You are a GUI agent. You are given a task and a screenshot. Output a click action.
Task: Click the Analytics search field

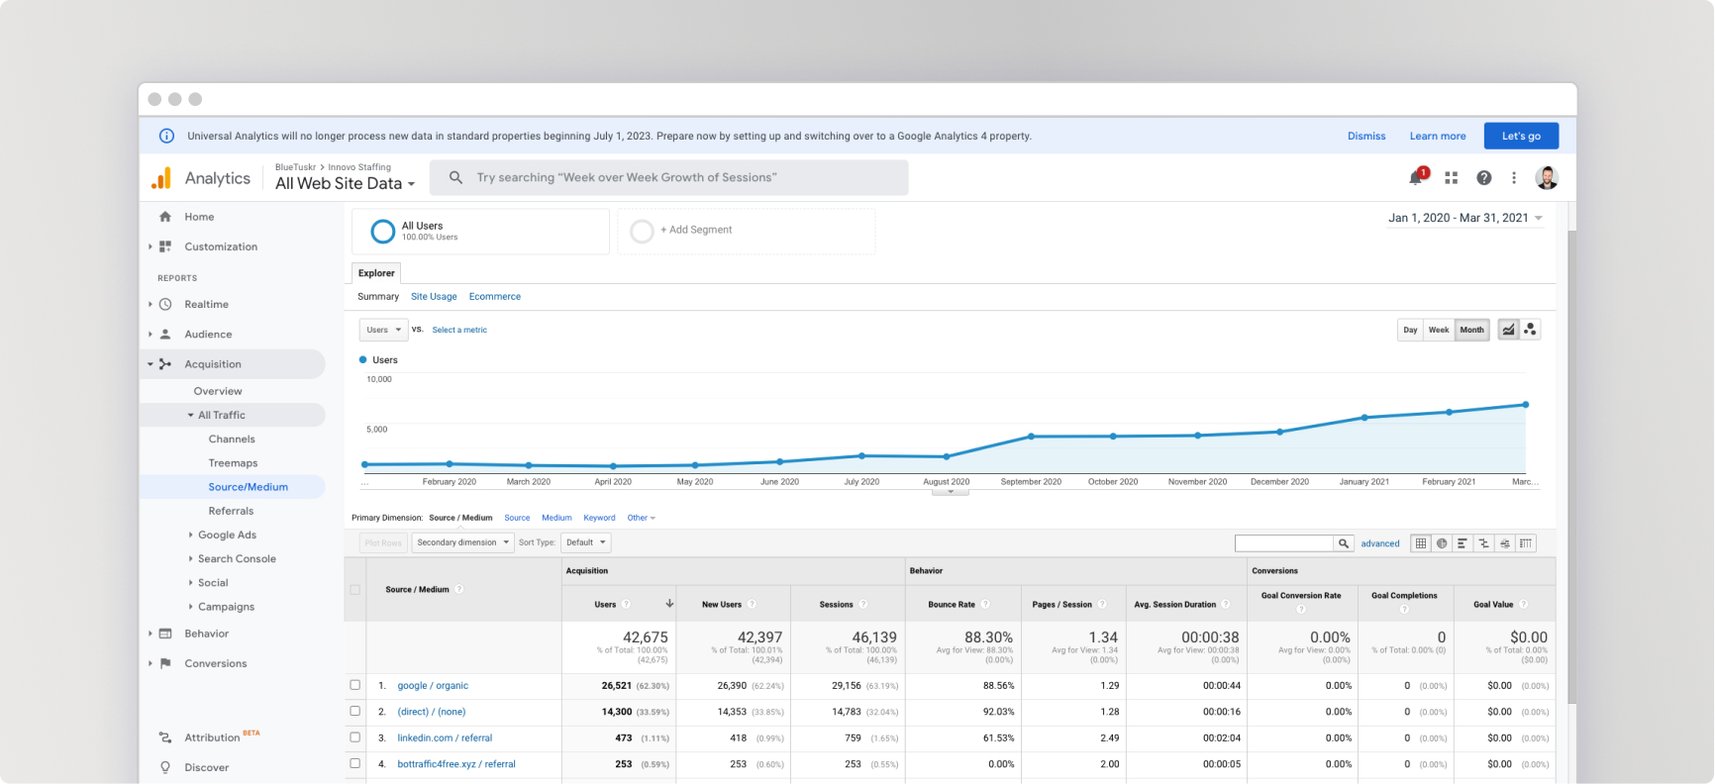coord(669,178)
